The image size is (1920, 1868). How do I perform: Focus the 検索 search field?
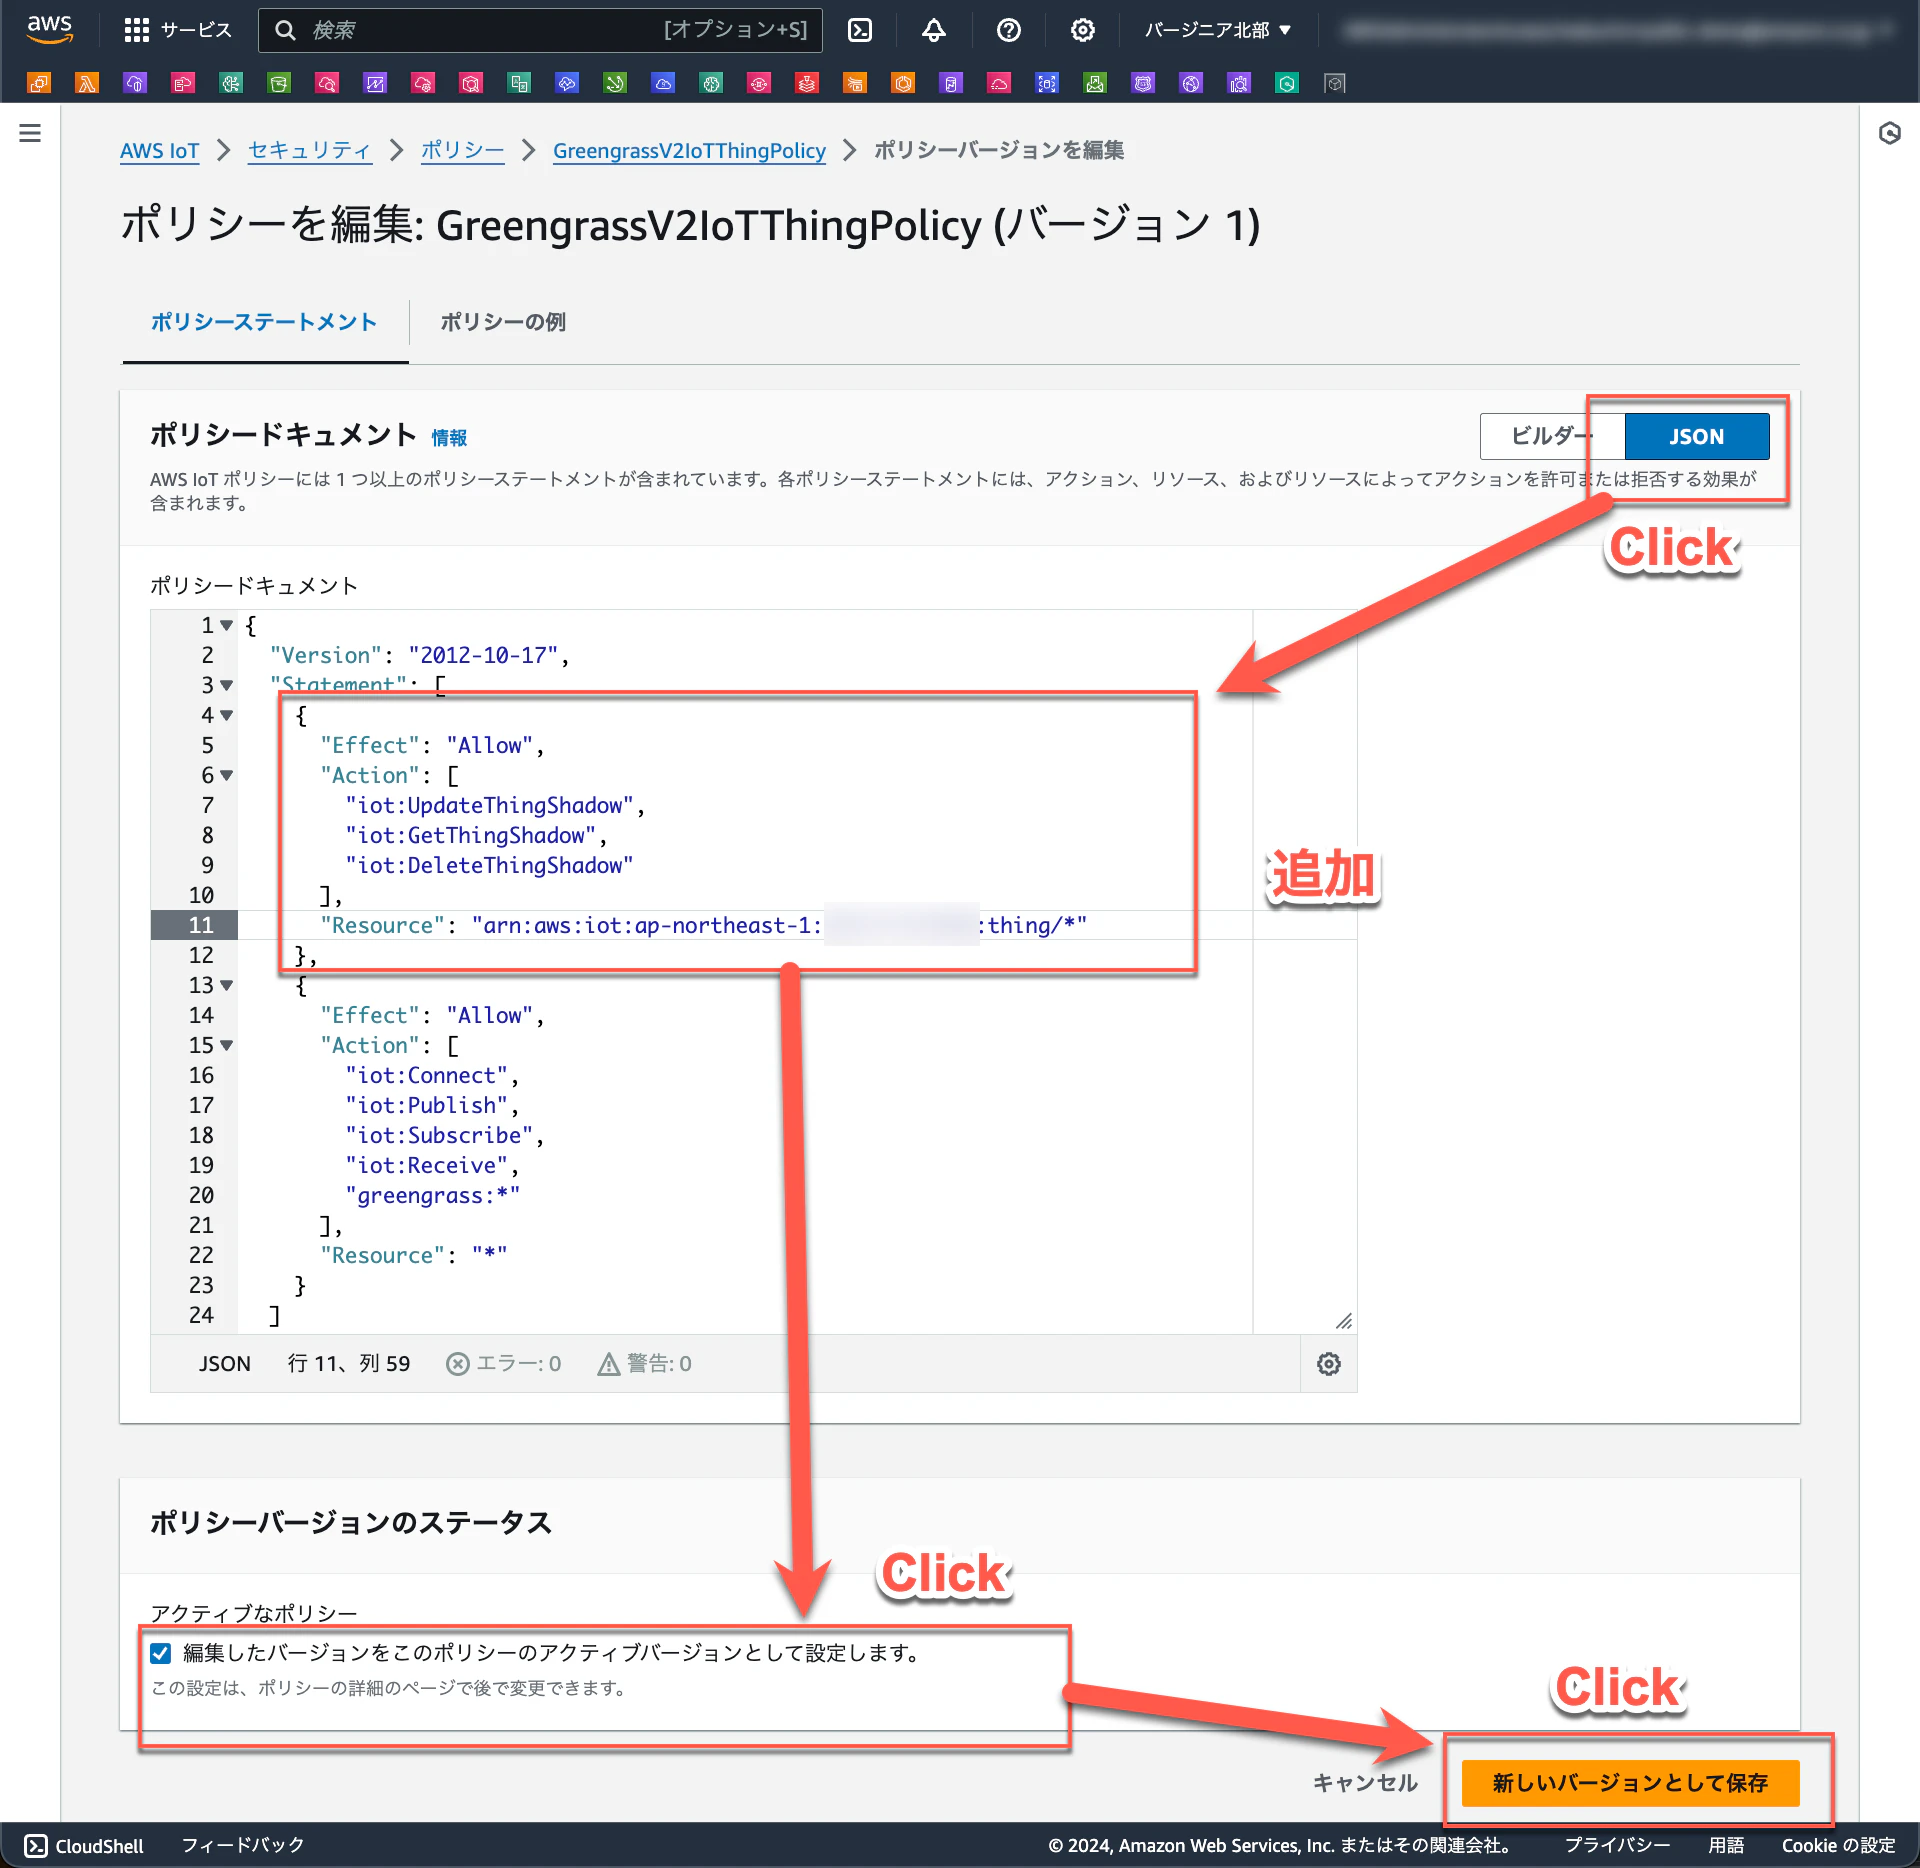click(x=540, y=30)
